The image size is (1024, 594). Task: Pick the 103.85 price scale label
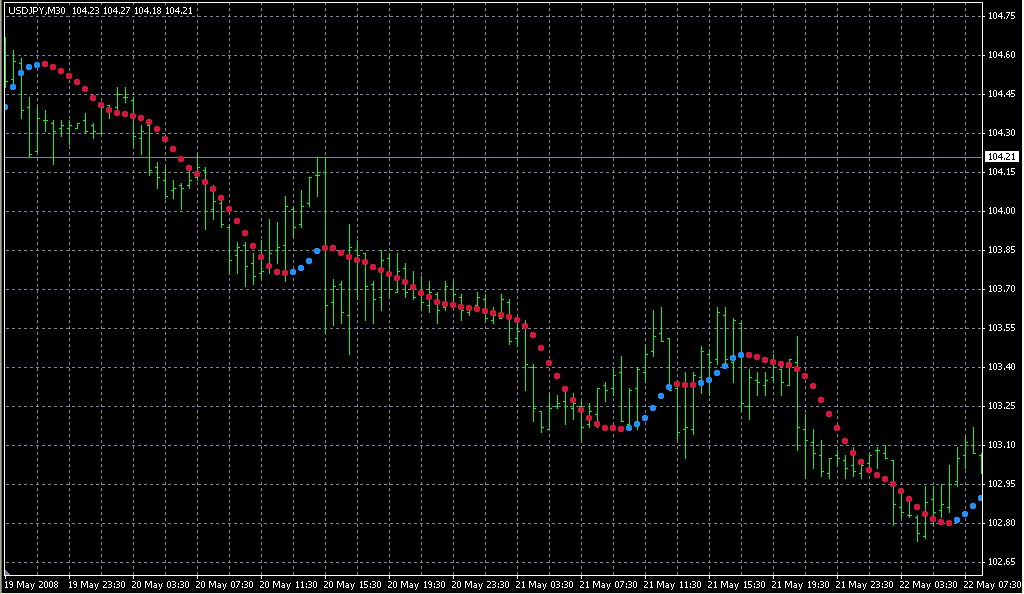pos(1001,250)
